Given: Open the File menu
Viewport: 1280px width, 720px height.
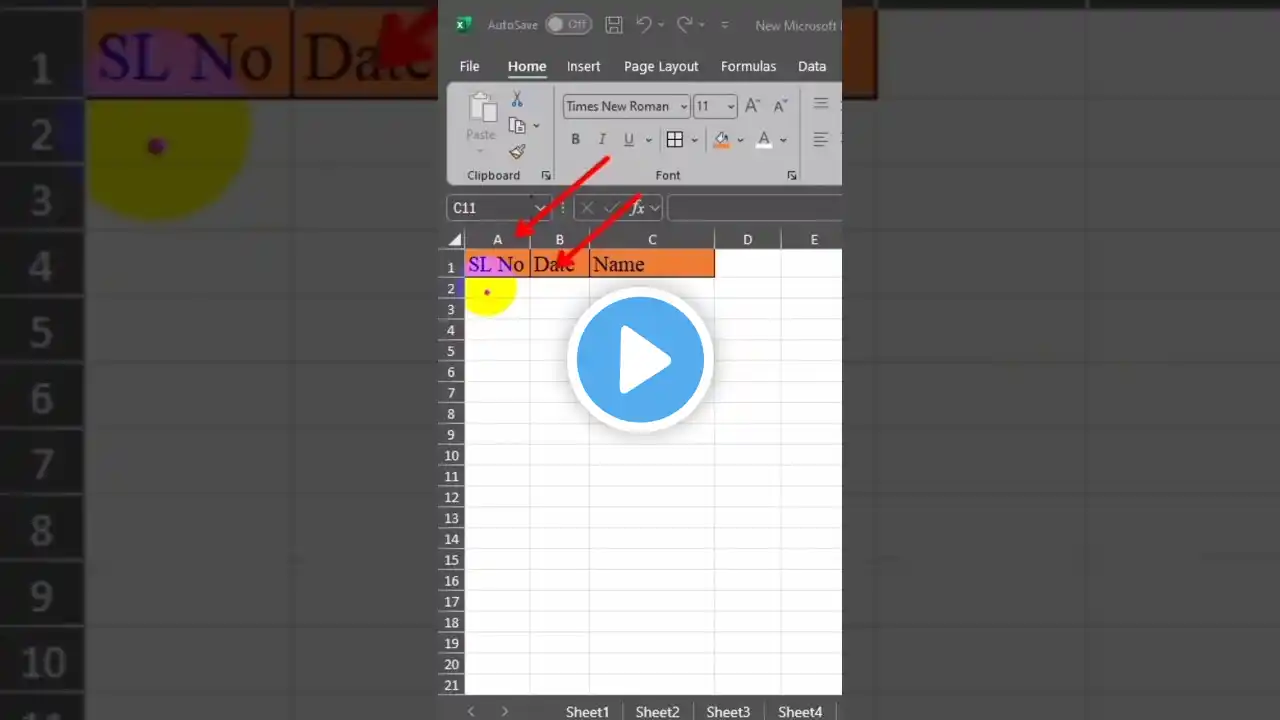Looking at the screenshot, I should tap(469, 66).
